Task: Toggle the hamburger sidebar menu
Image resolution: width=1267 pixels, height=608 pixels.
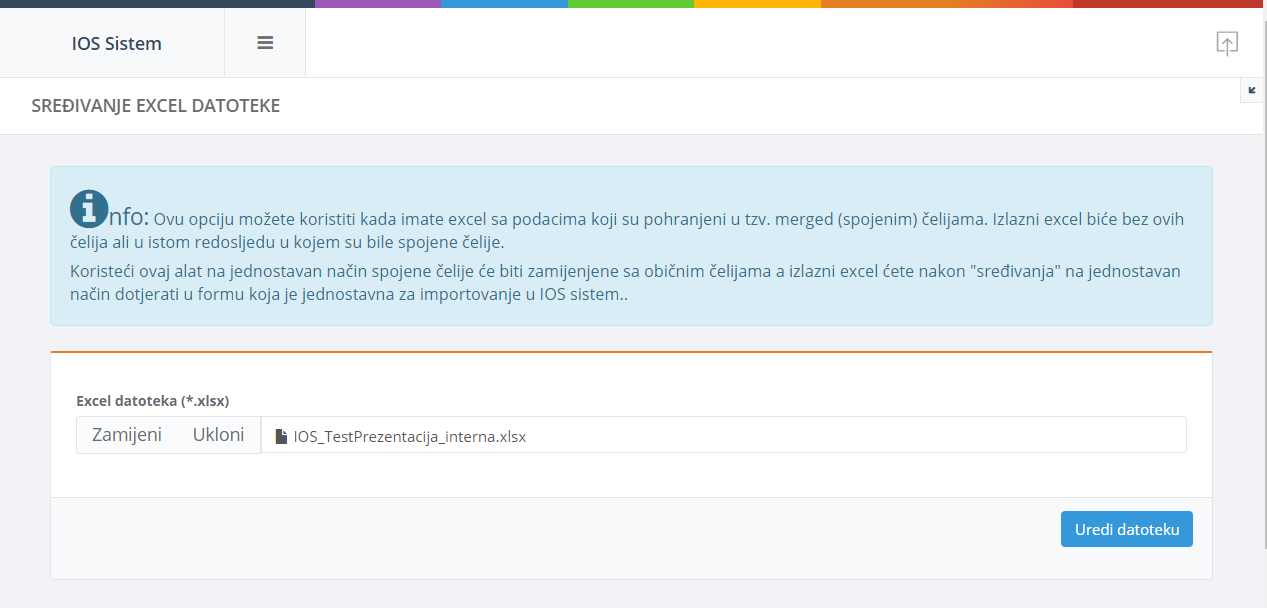Action: [265, 43]
